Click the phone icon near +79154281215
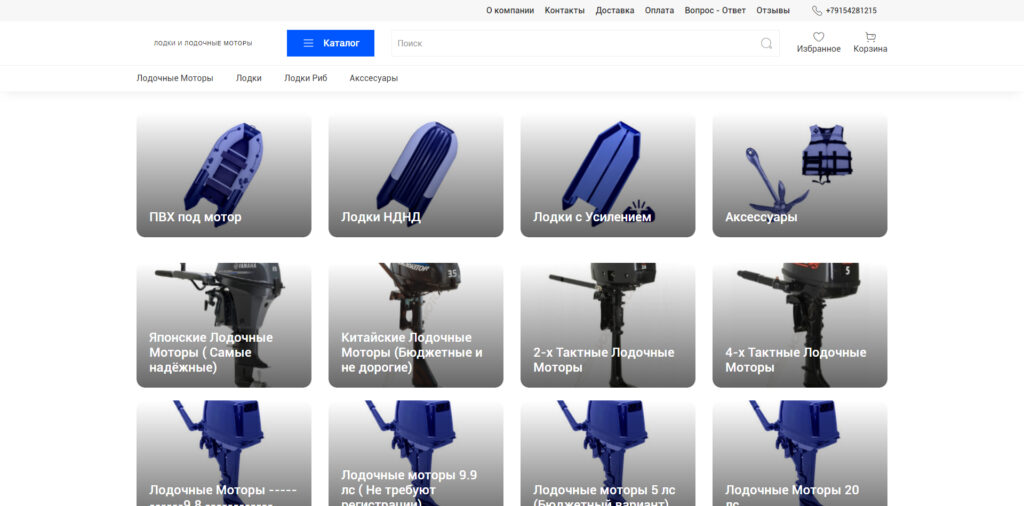 click(x=817, y=10)
